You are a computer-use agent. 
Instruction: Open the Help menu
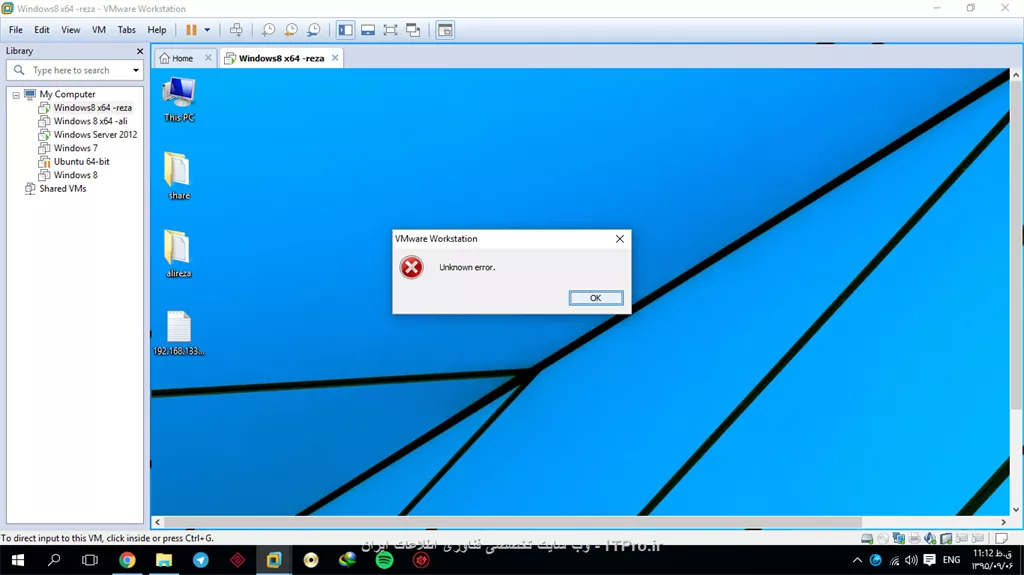157,30
